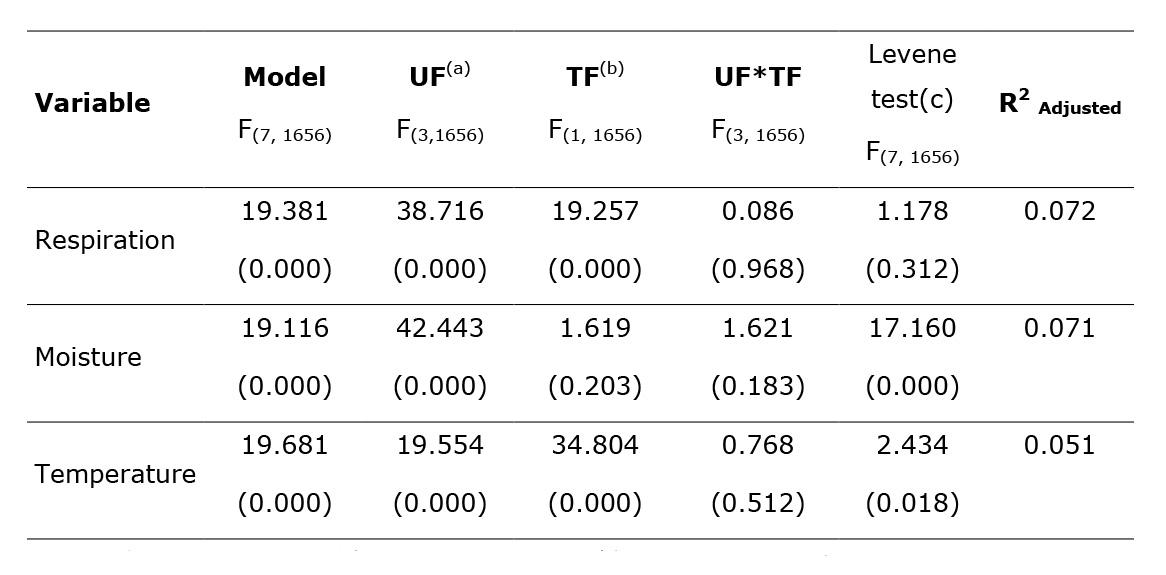Click Temperature adjusted R² value 0.051
This screenshot has height=575, width=1166.
click(1059, 446)
